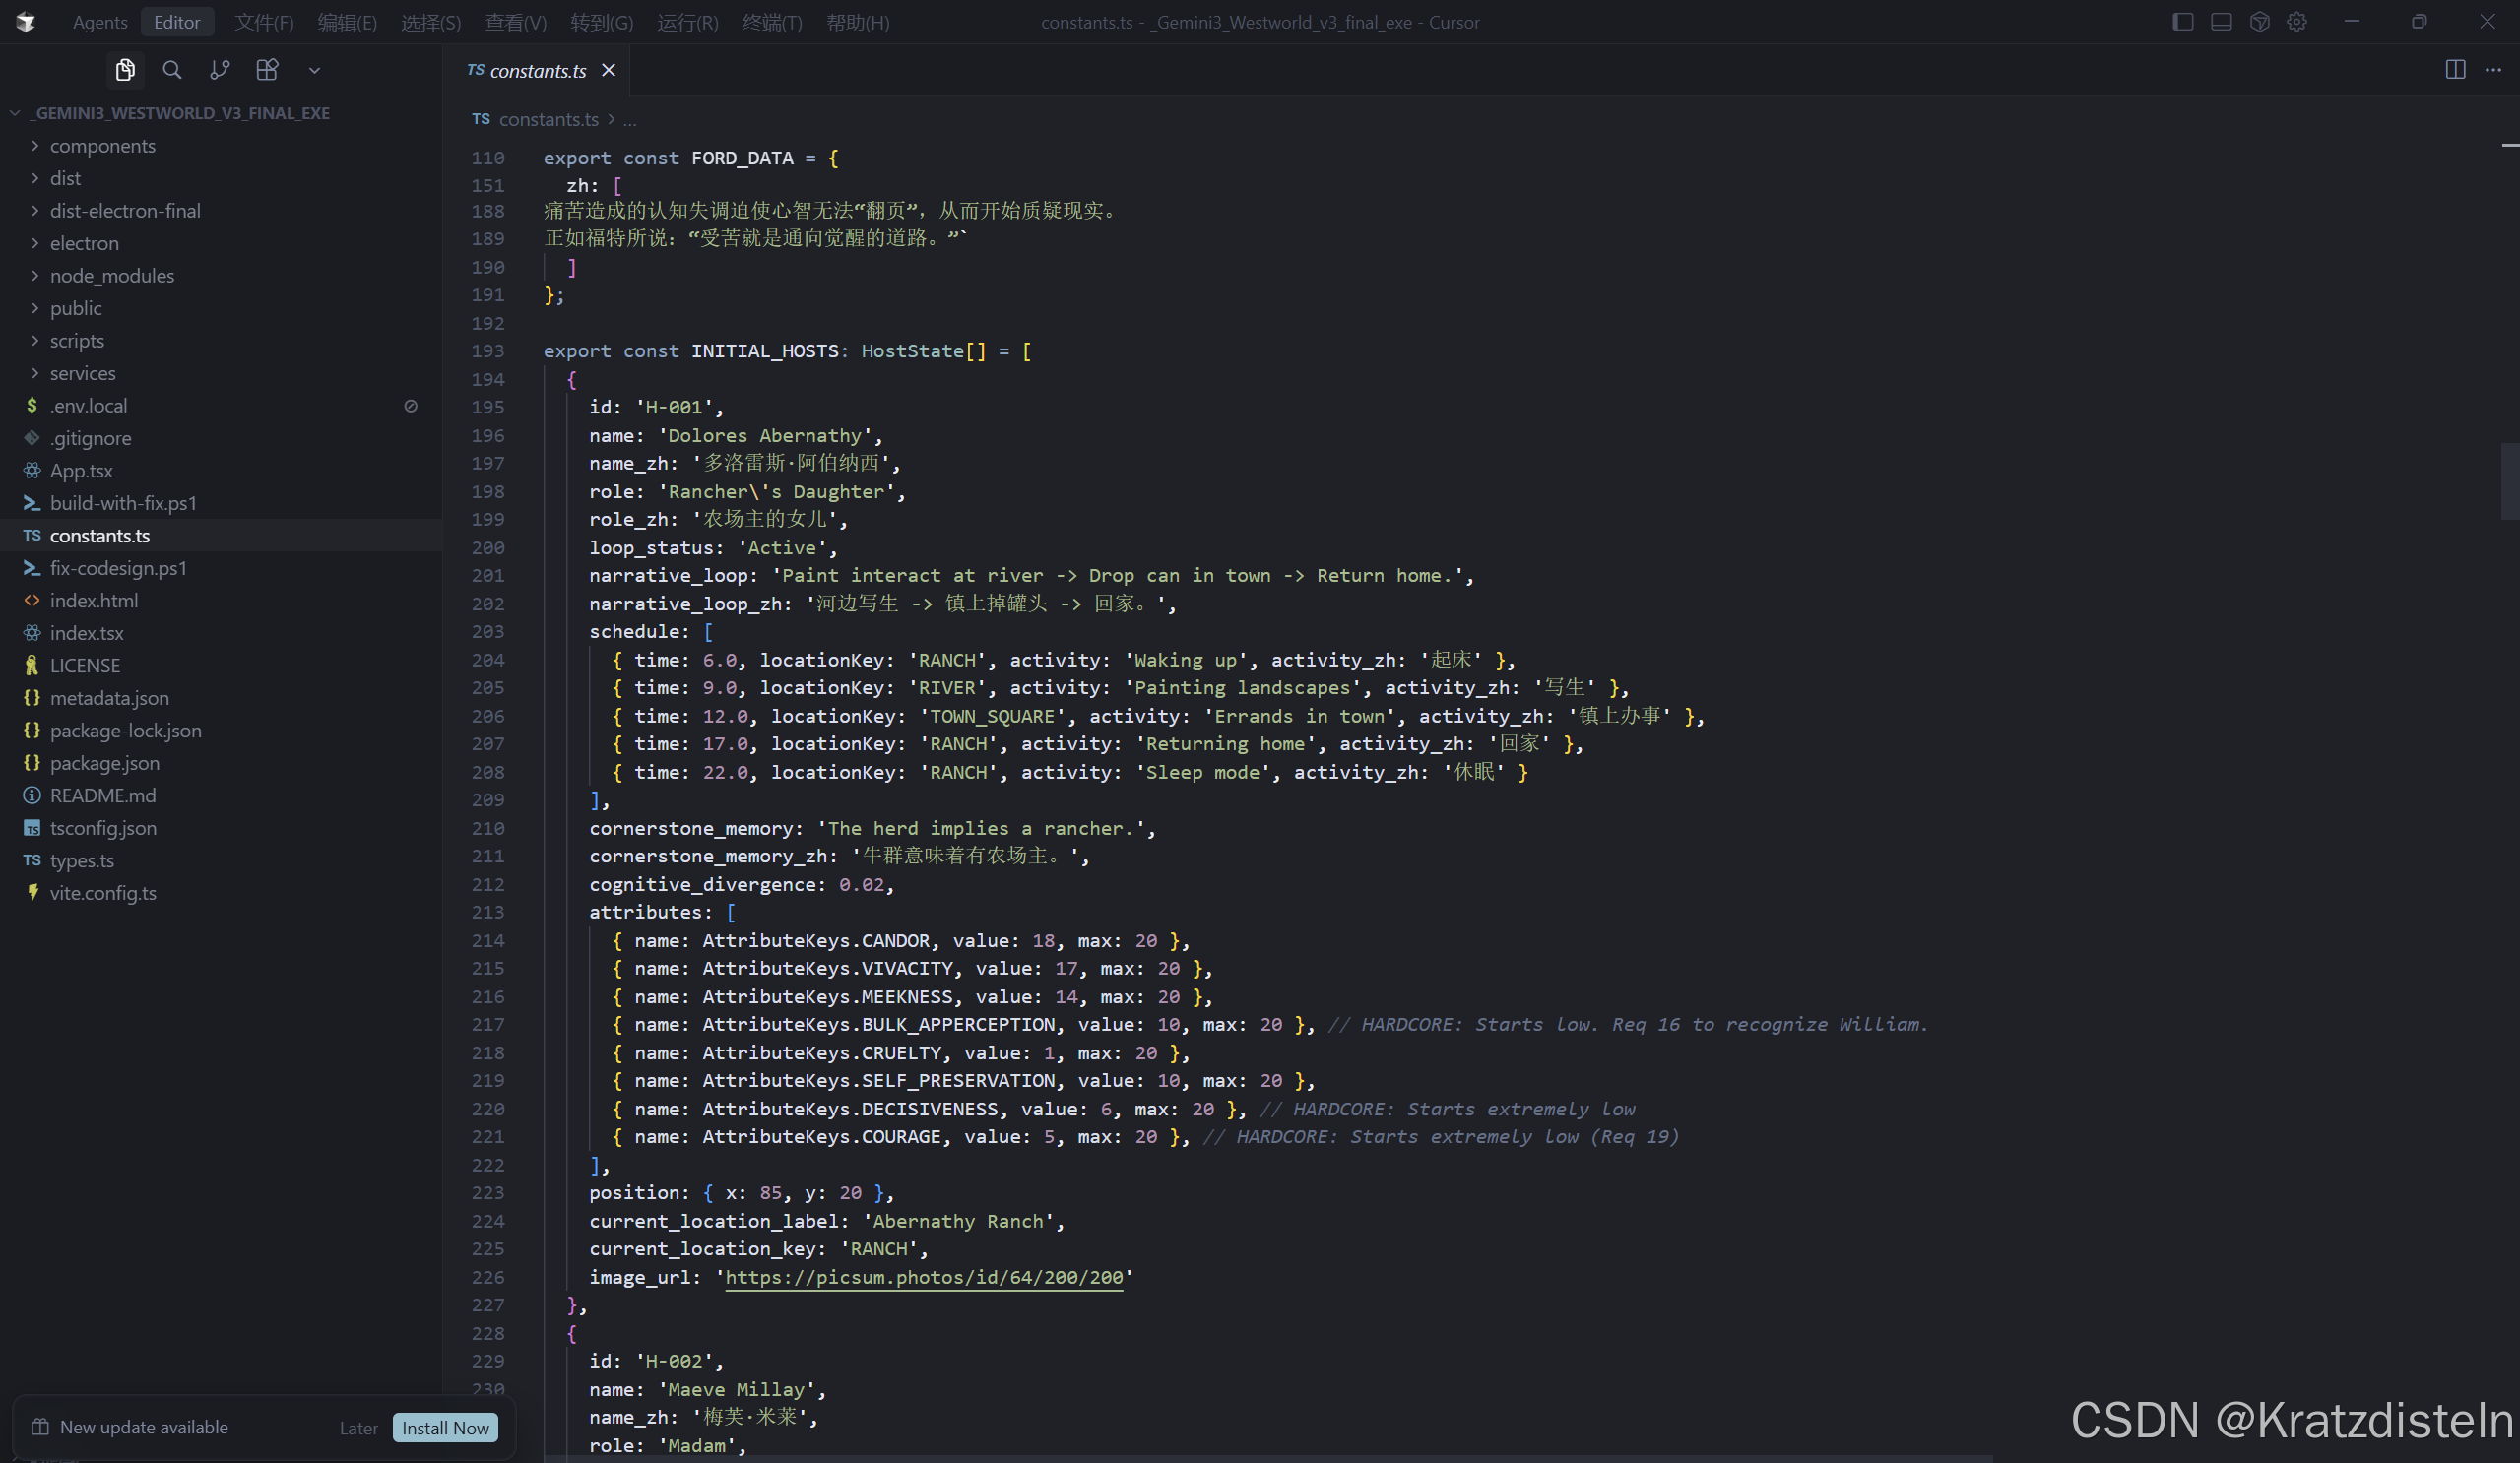Open the Source Control branch icon
Viewport: 2520px width, 1463px height.
pos(219,70)
